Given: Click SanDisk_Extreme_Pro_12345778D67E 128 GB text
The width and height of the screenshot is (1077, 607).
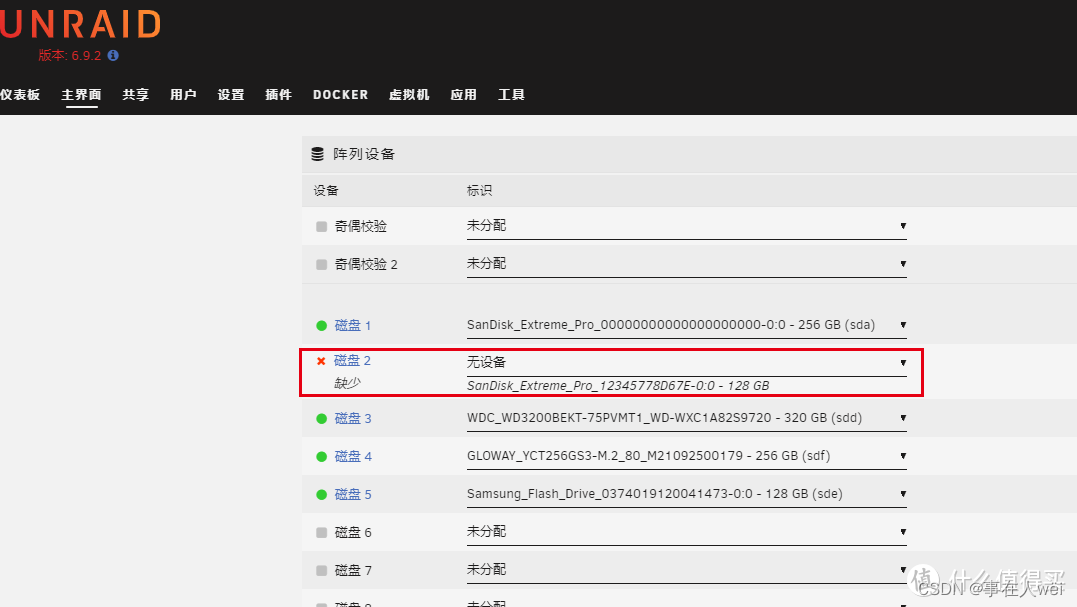Looking at the screenshot, I should pyautogui.click(x=618, y=385).
